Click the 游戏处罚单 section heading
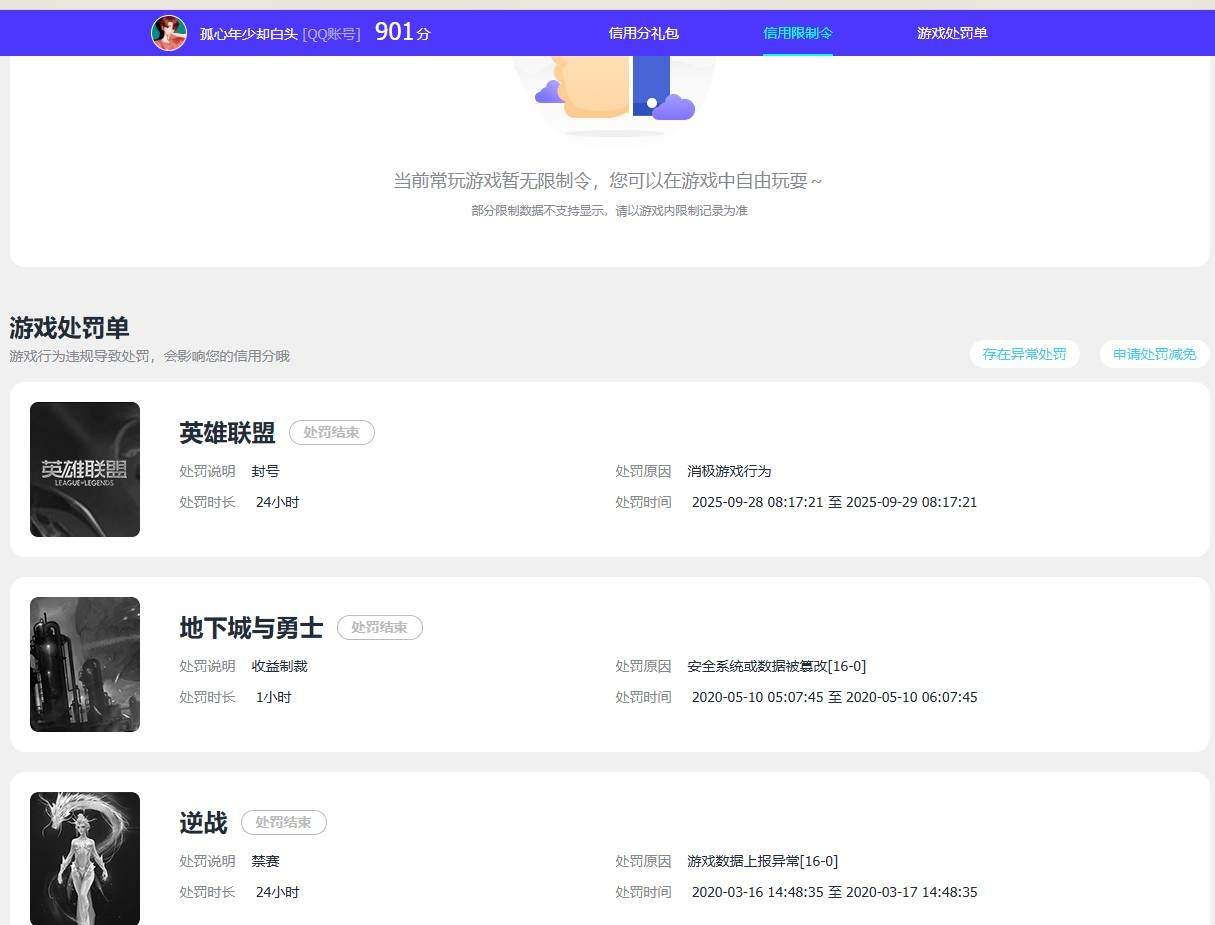The height and width of the screenshot is (925, 1215). [x=69, y=328]
